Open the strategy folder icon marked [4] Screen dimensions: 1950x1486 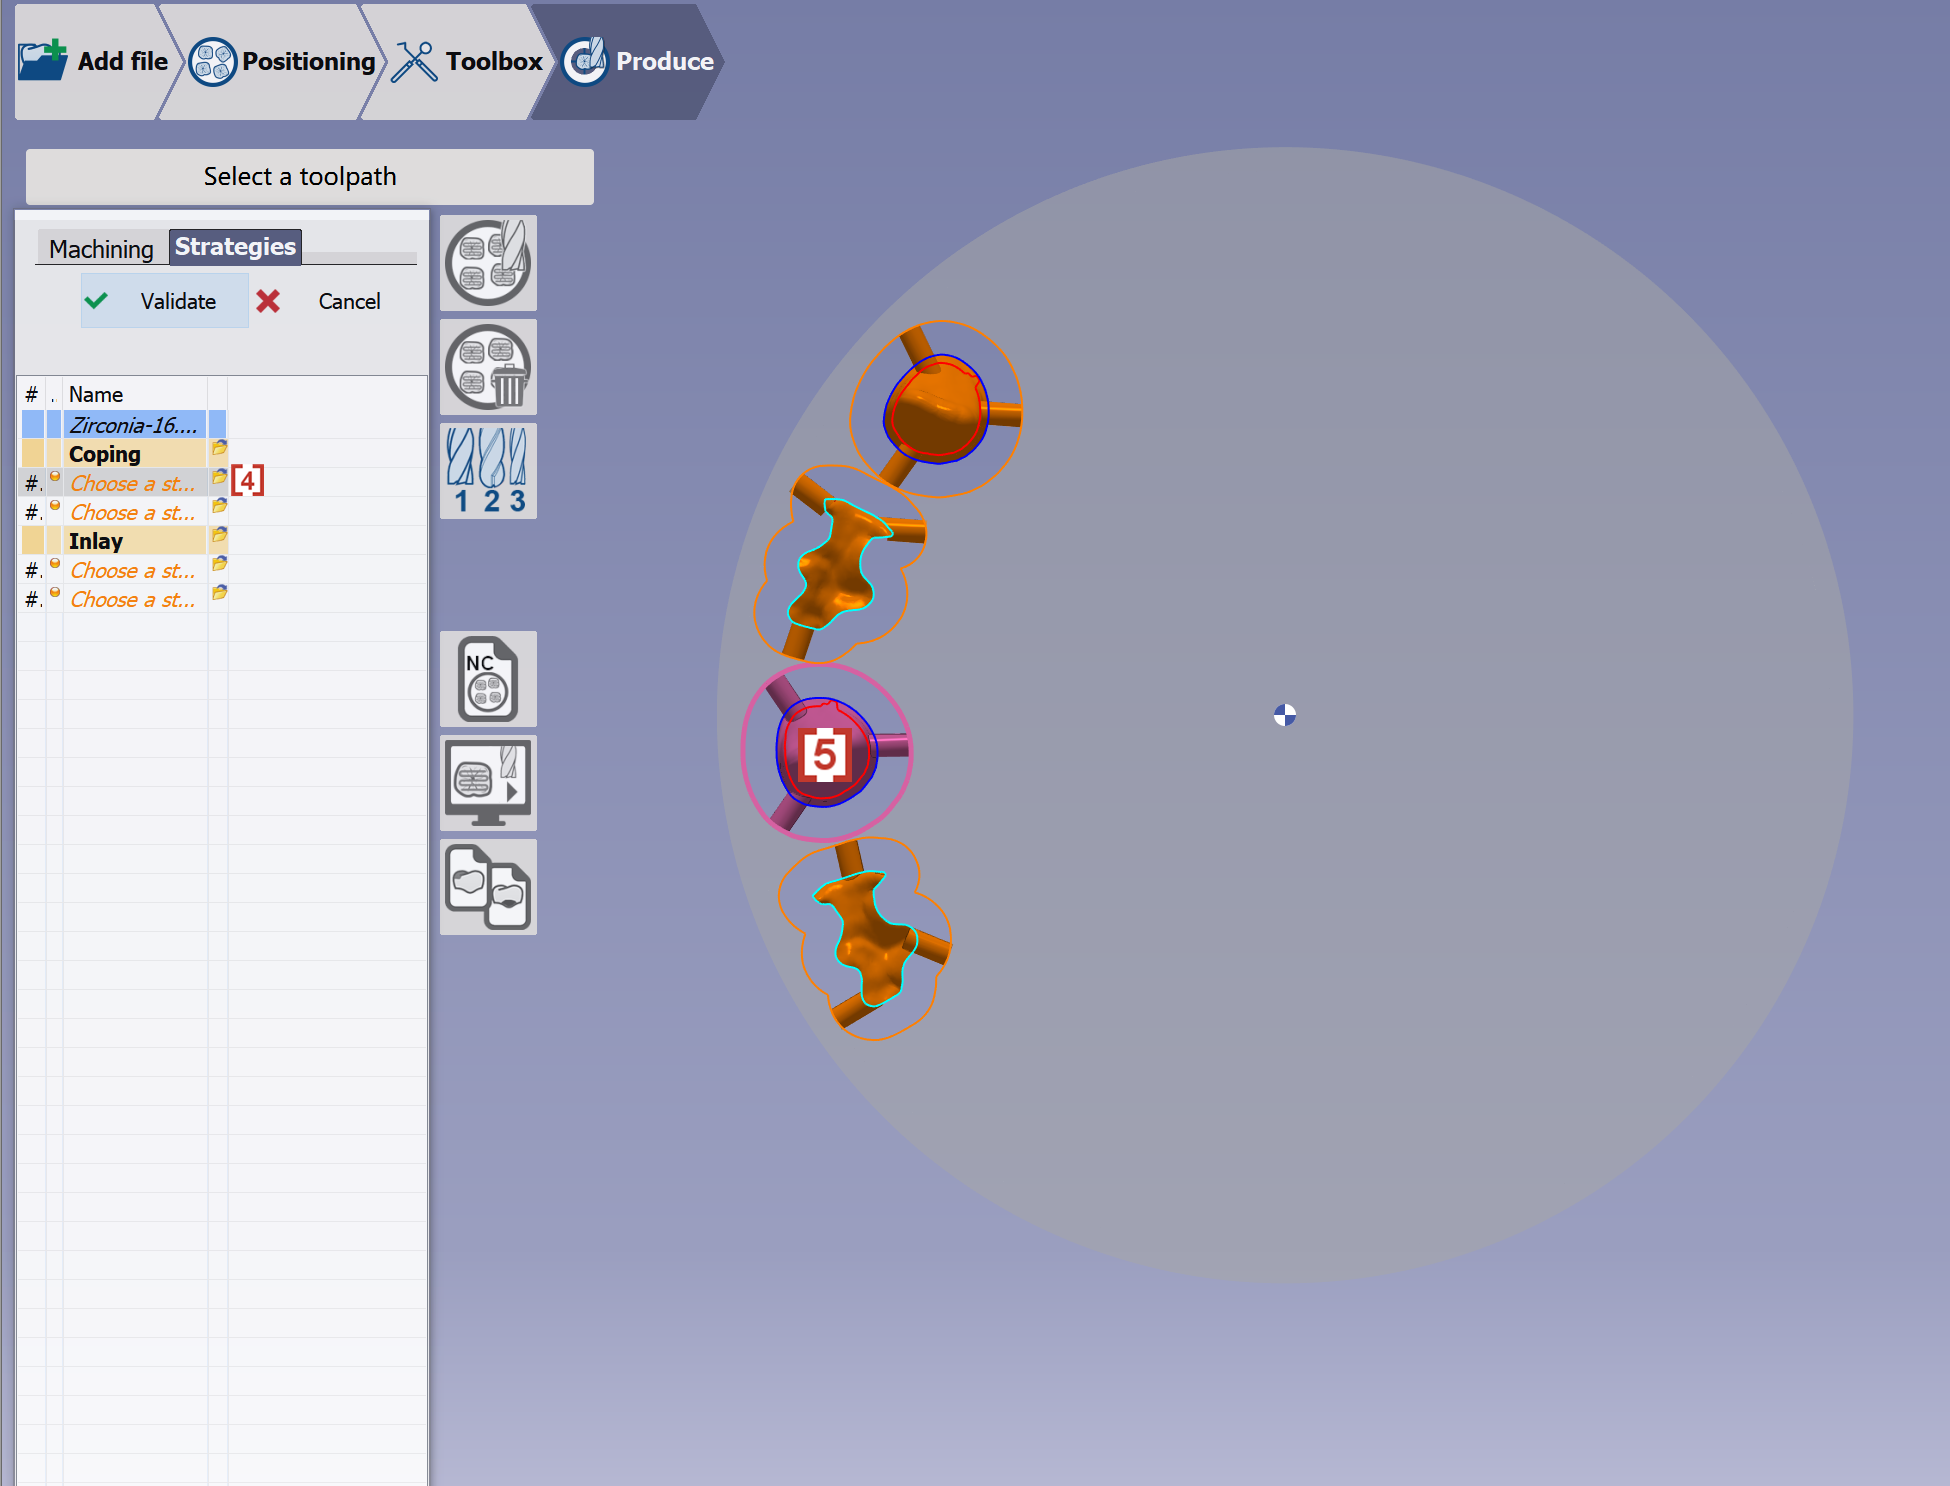[219, 477]
